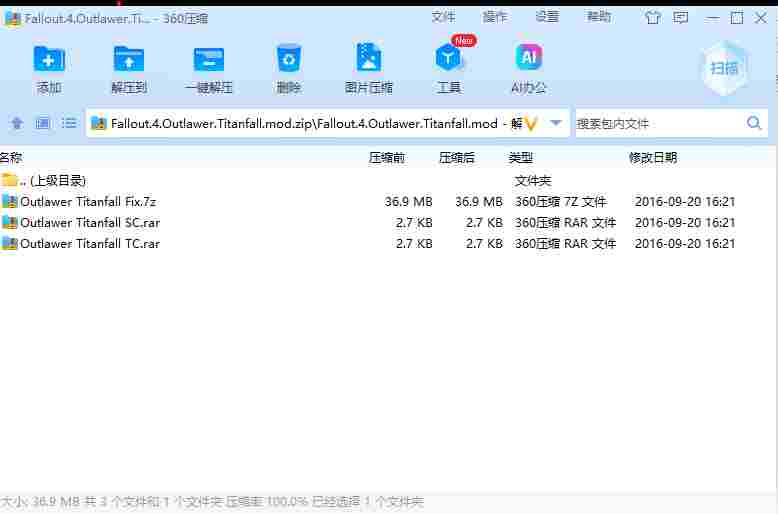Sort by the 修改日期 column header
Viewport: 778px width, 514px height.
pos(652,158)
